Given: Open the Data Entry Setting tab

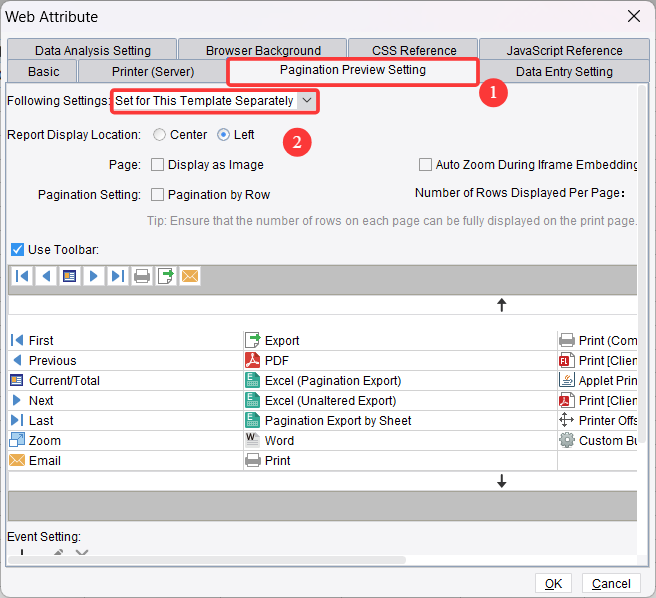Looking at the screenshot, I should point(564,72).
